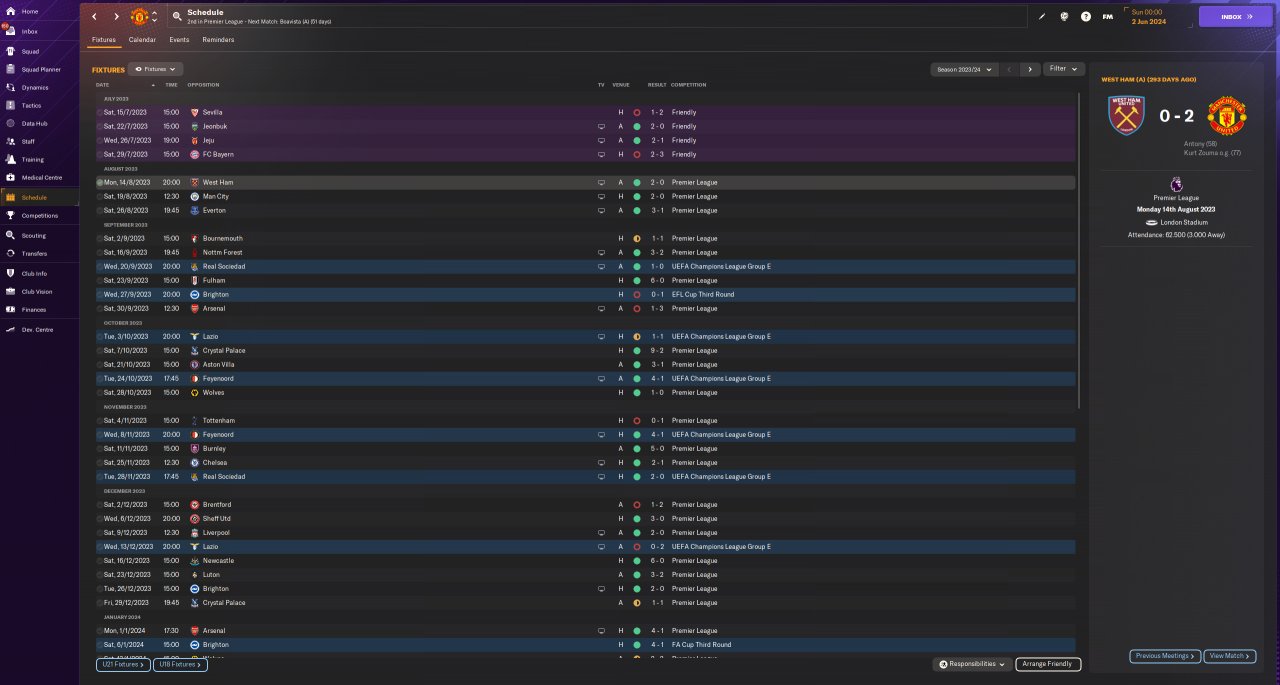
Task: Click the manager profile globe icon
Action: click(1064, 16)
